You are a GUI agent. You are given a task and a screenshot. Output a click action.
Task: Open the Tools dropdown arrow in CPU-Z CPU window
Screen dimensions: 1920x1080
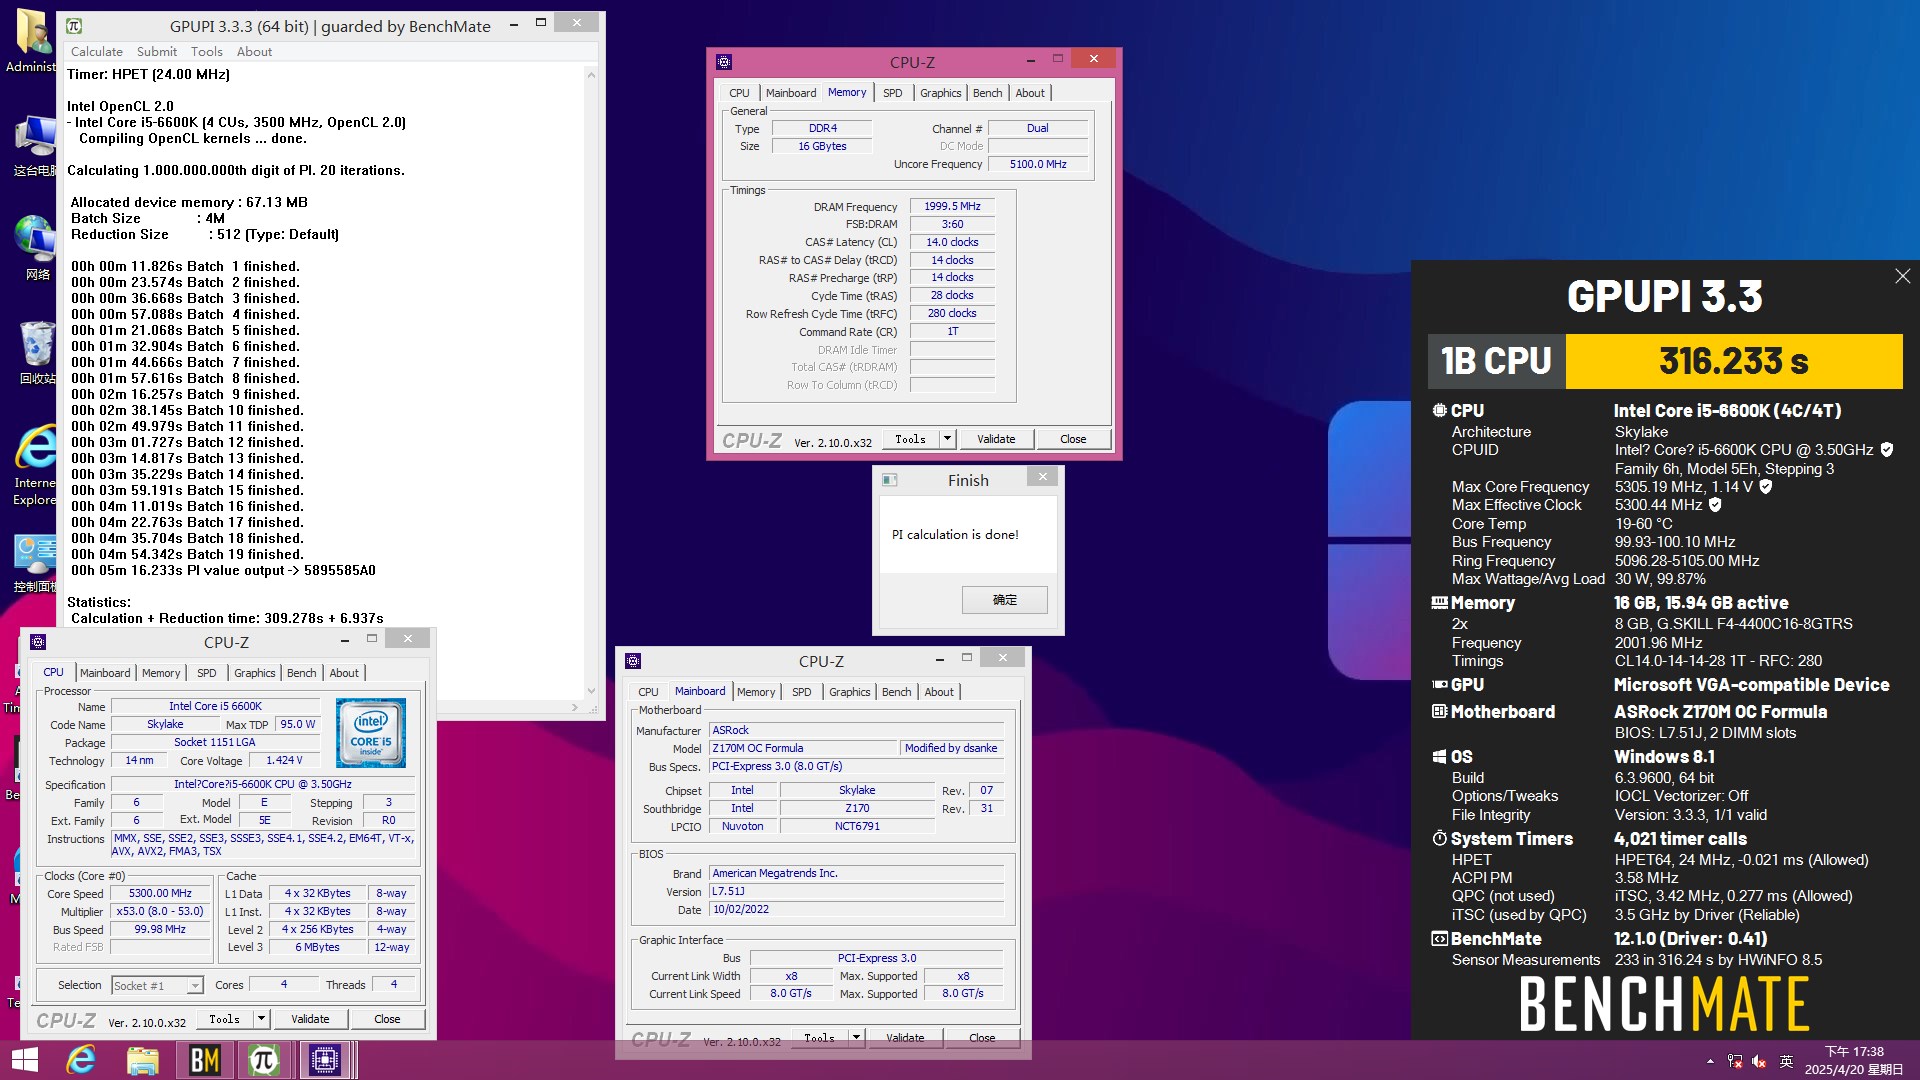coord(261,1019)
